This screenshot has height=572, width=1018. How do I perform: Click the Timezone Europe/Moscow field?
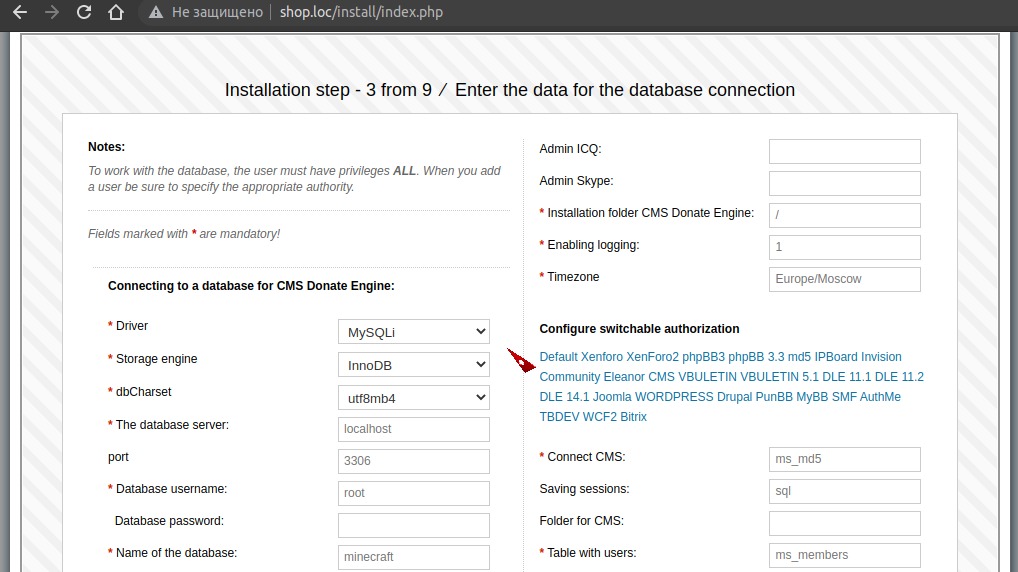click(844, 279)
